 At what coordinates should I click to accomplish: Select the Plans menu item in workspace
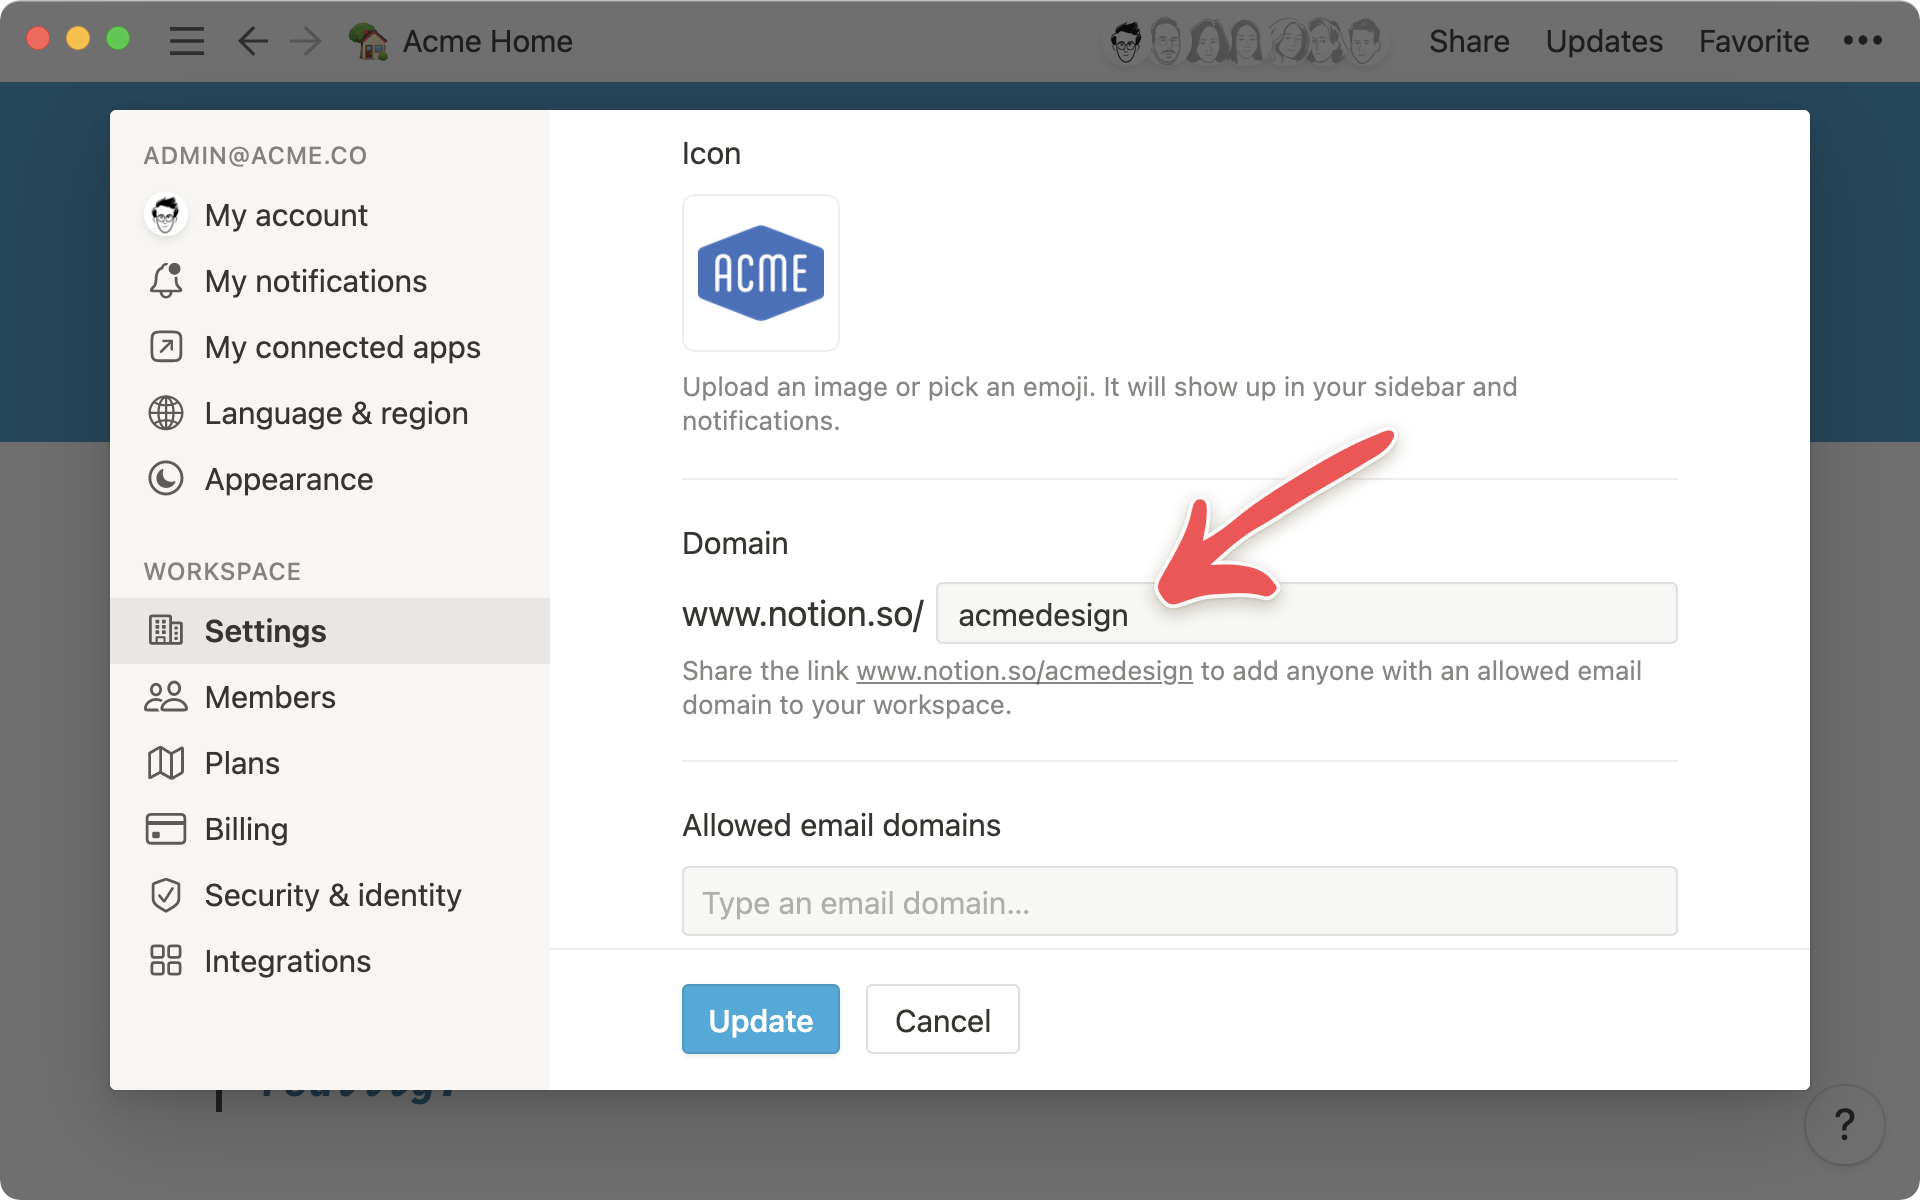click(242, 763)
